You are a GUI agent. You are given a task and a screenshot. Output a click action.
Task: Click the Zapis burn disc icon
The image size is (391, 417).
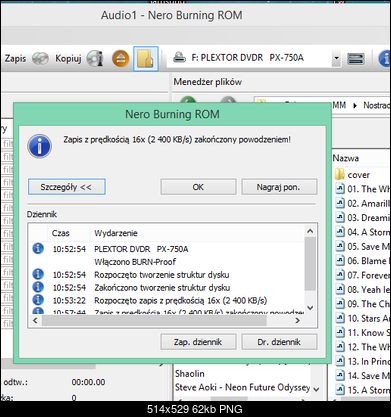(x=40, y=59)
